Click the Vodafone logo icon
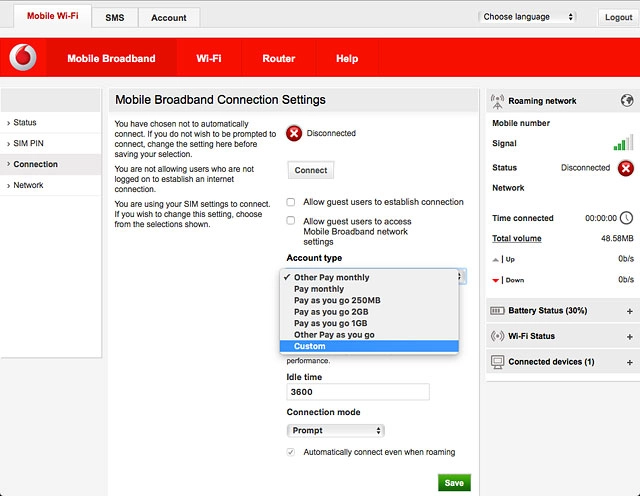The width and height of the screenshot is (640, 496). click(23, 59)
